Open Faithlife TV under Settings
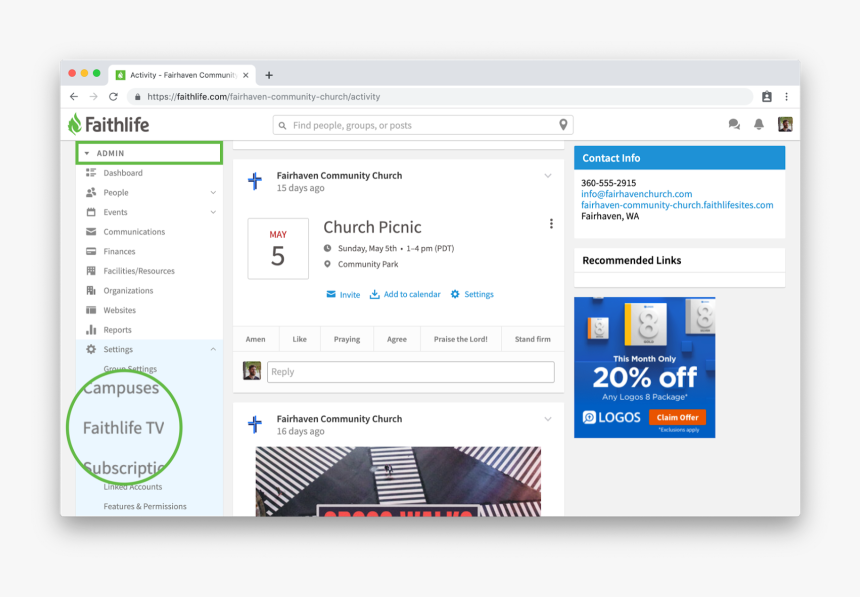 (123, 427)
